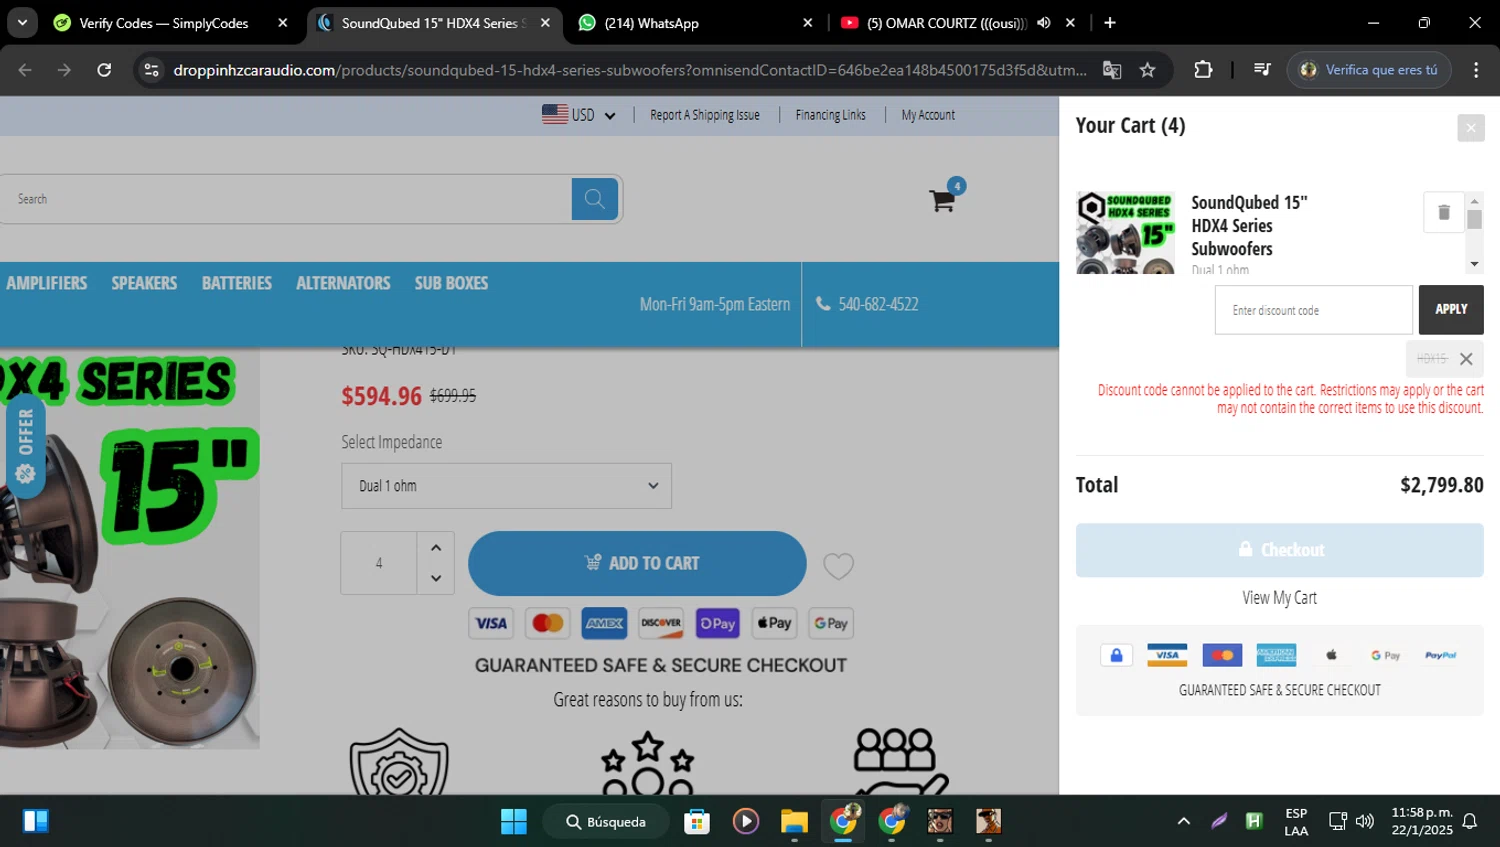Click the site Search input field
The width and height of the screenshot is (1500, 847).
(286, 199)
